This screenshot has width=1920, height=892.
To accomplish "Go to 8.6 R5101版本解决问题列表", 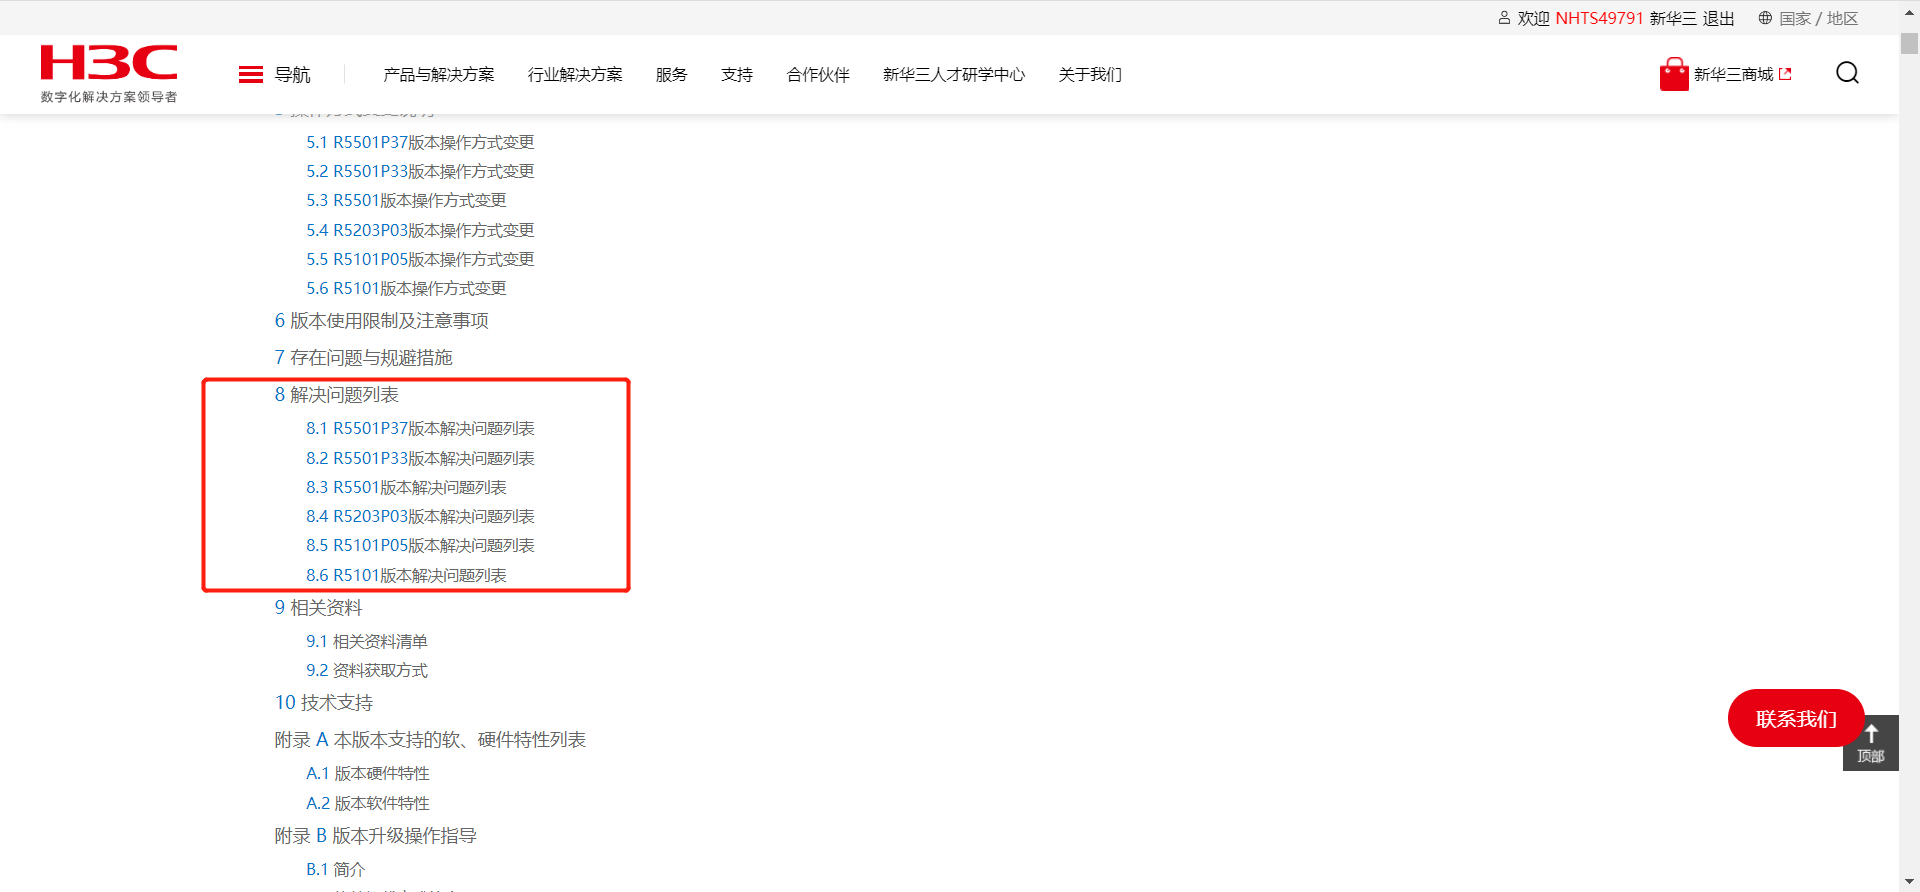I will point(406,575).
